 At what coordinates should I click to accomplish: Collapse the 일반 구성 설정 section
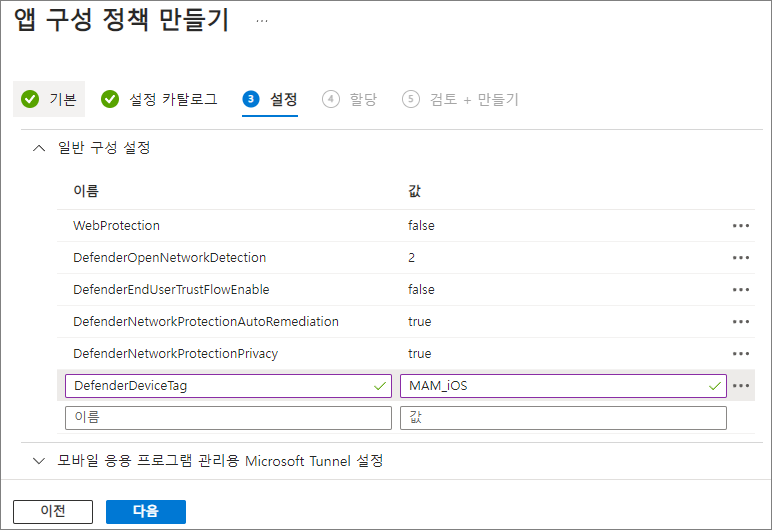point(39,148)
